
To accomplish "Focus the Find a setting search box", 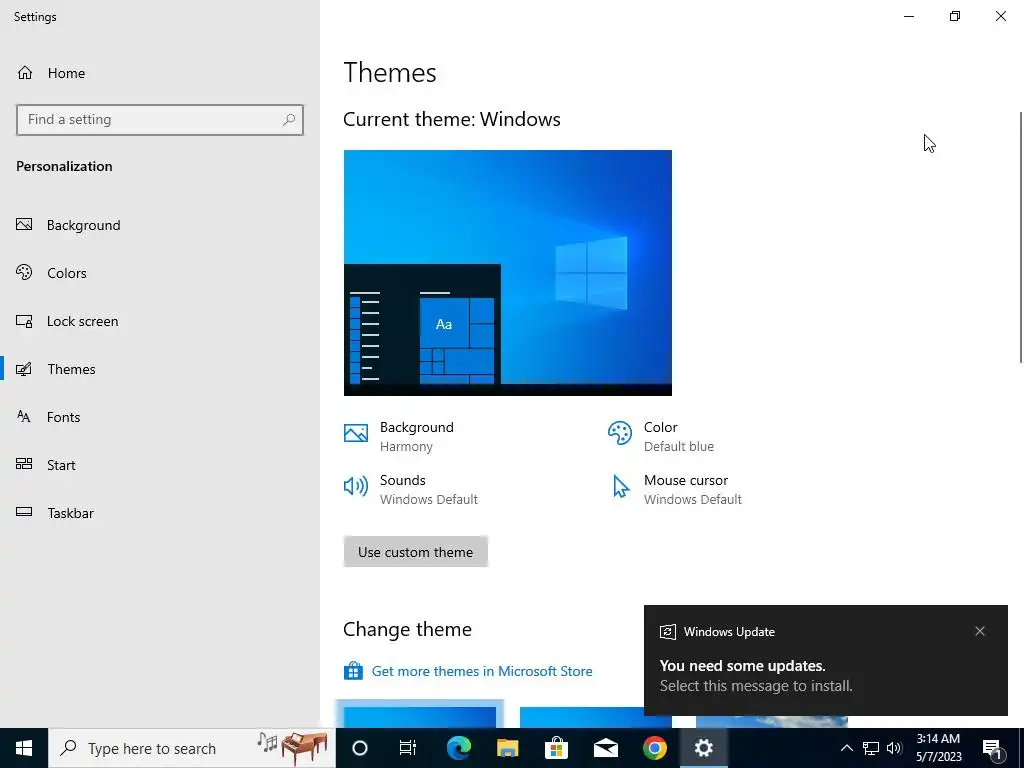I will (160, 120).
